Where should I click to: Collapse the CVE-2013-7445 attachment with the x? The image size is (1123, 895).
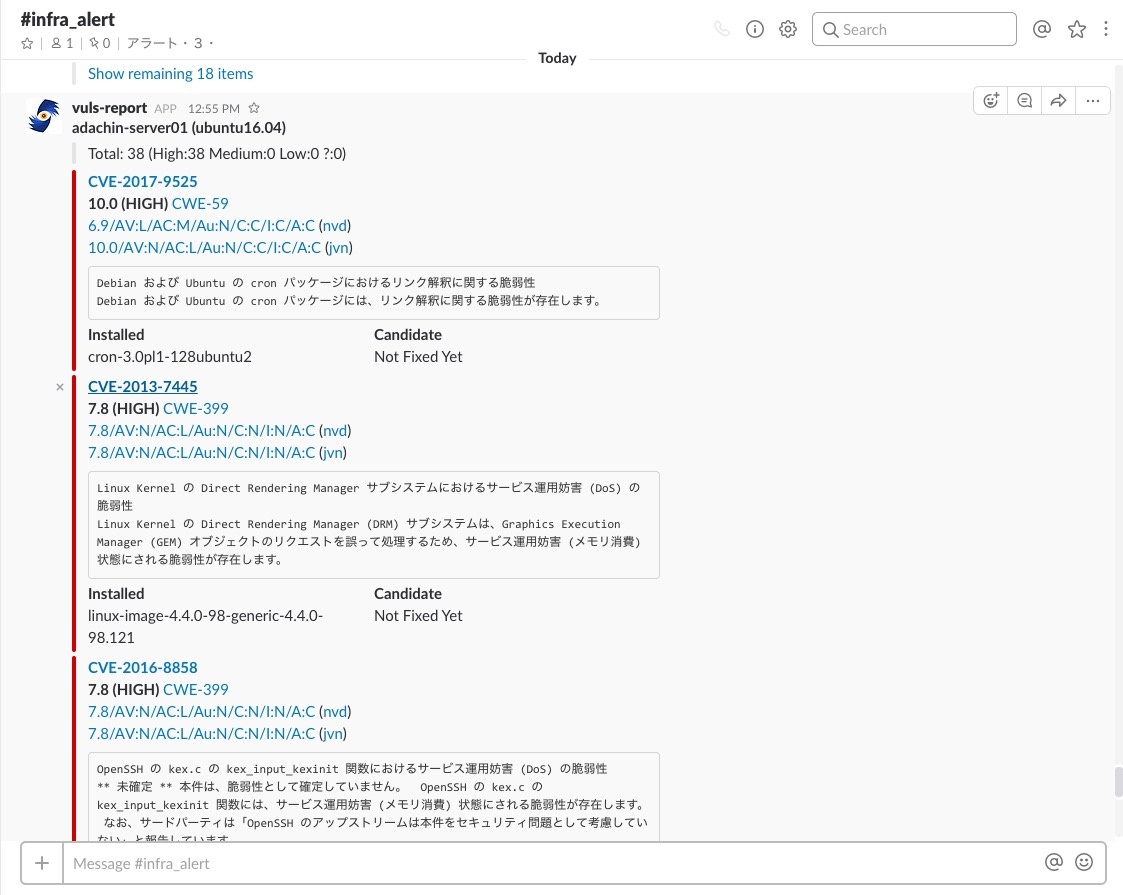tap(60, 387)
